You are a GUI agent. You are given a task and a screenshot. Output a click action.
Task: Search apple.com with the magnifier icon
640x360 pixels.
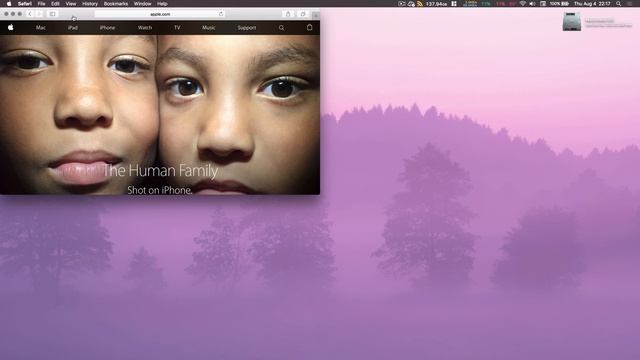[282, 28]
